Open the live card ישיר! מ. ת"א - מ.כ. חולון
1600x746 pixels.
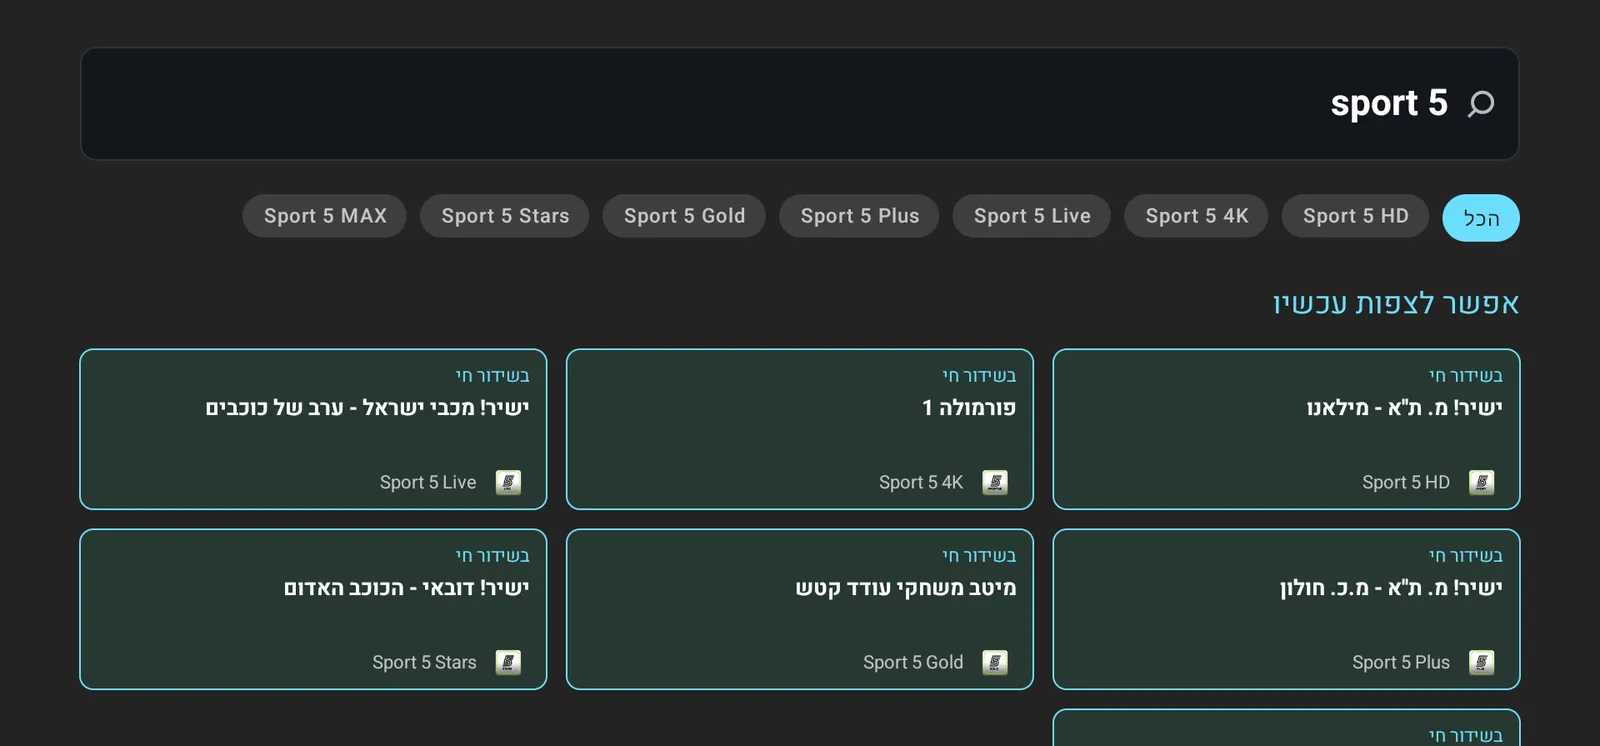click(1287, 609)
